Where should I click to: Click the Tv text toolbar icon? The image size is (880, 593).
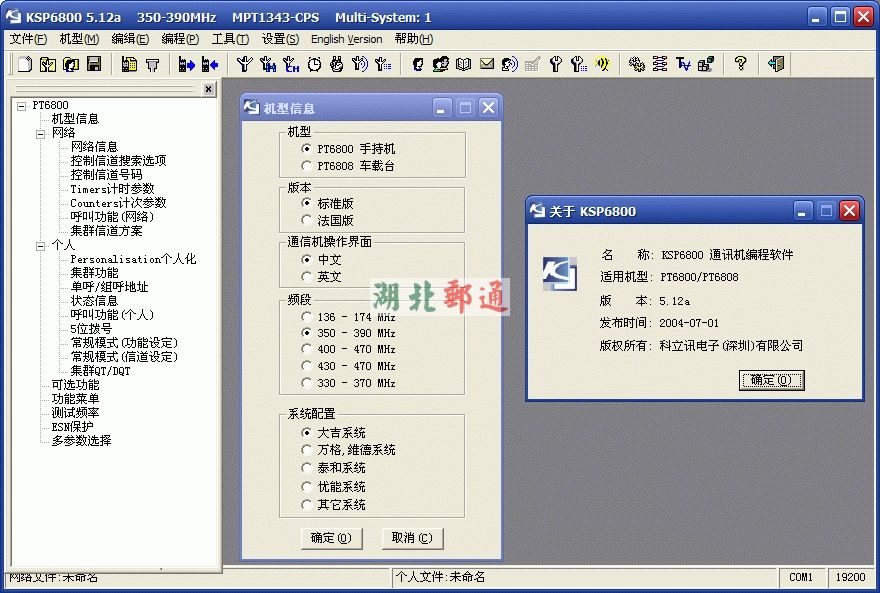coord(683,64)
